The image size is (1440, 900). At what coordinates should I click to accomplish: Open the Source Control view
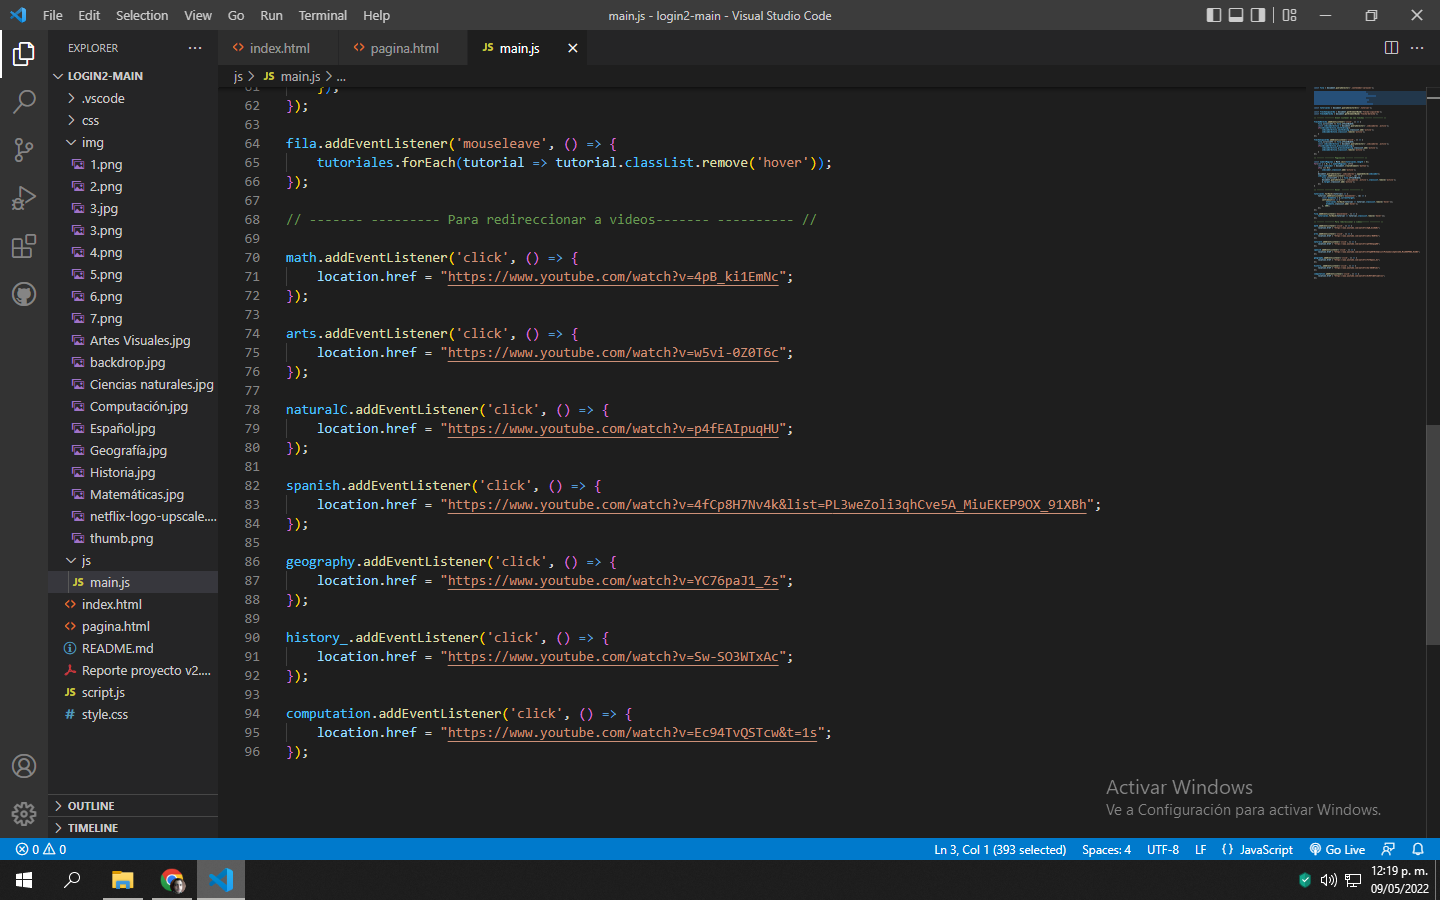(x=24, y=149)
